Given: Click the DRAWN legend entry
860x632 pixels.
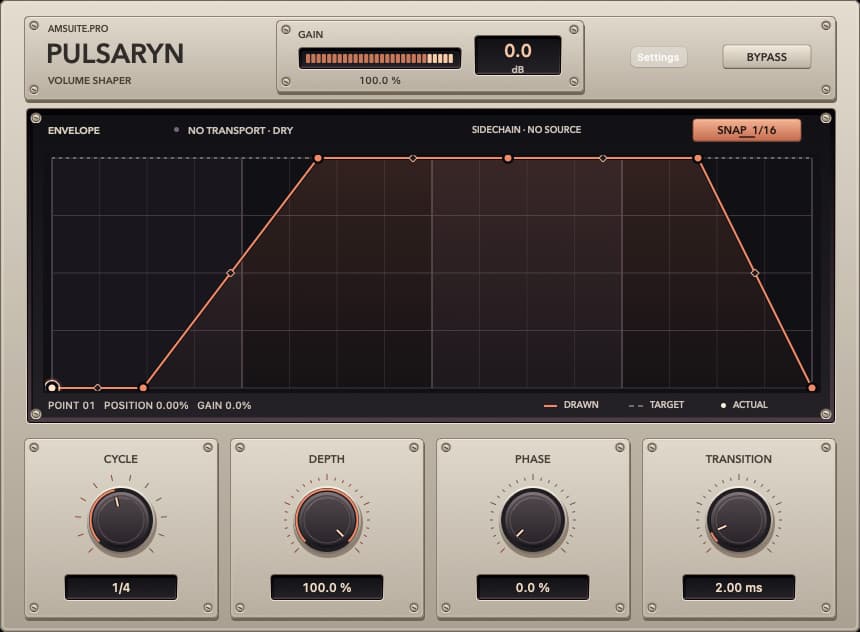Looking at the screenshot, I should (571, 405).
